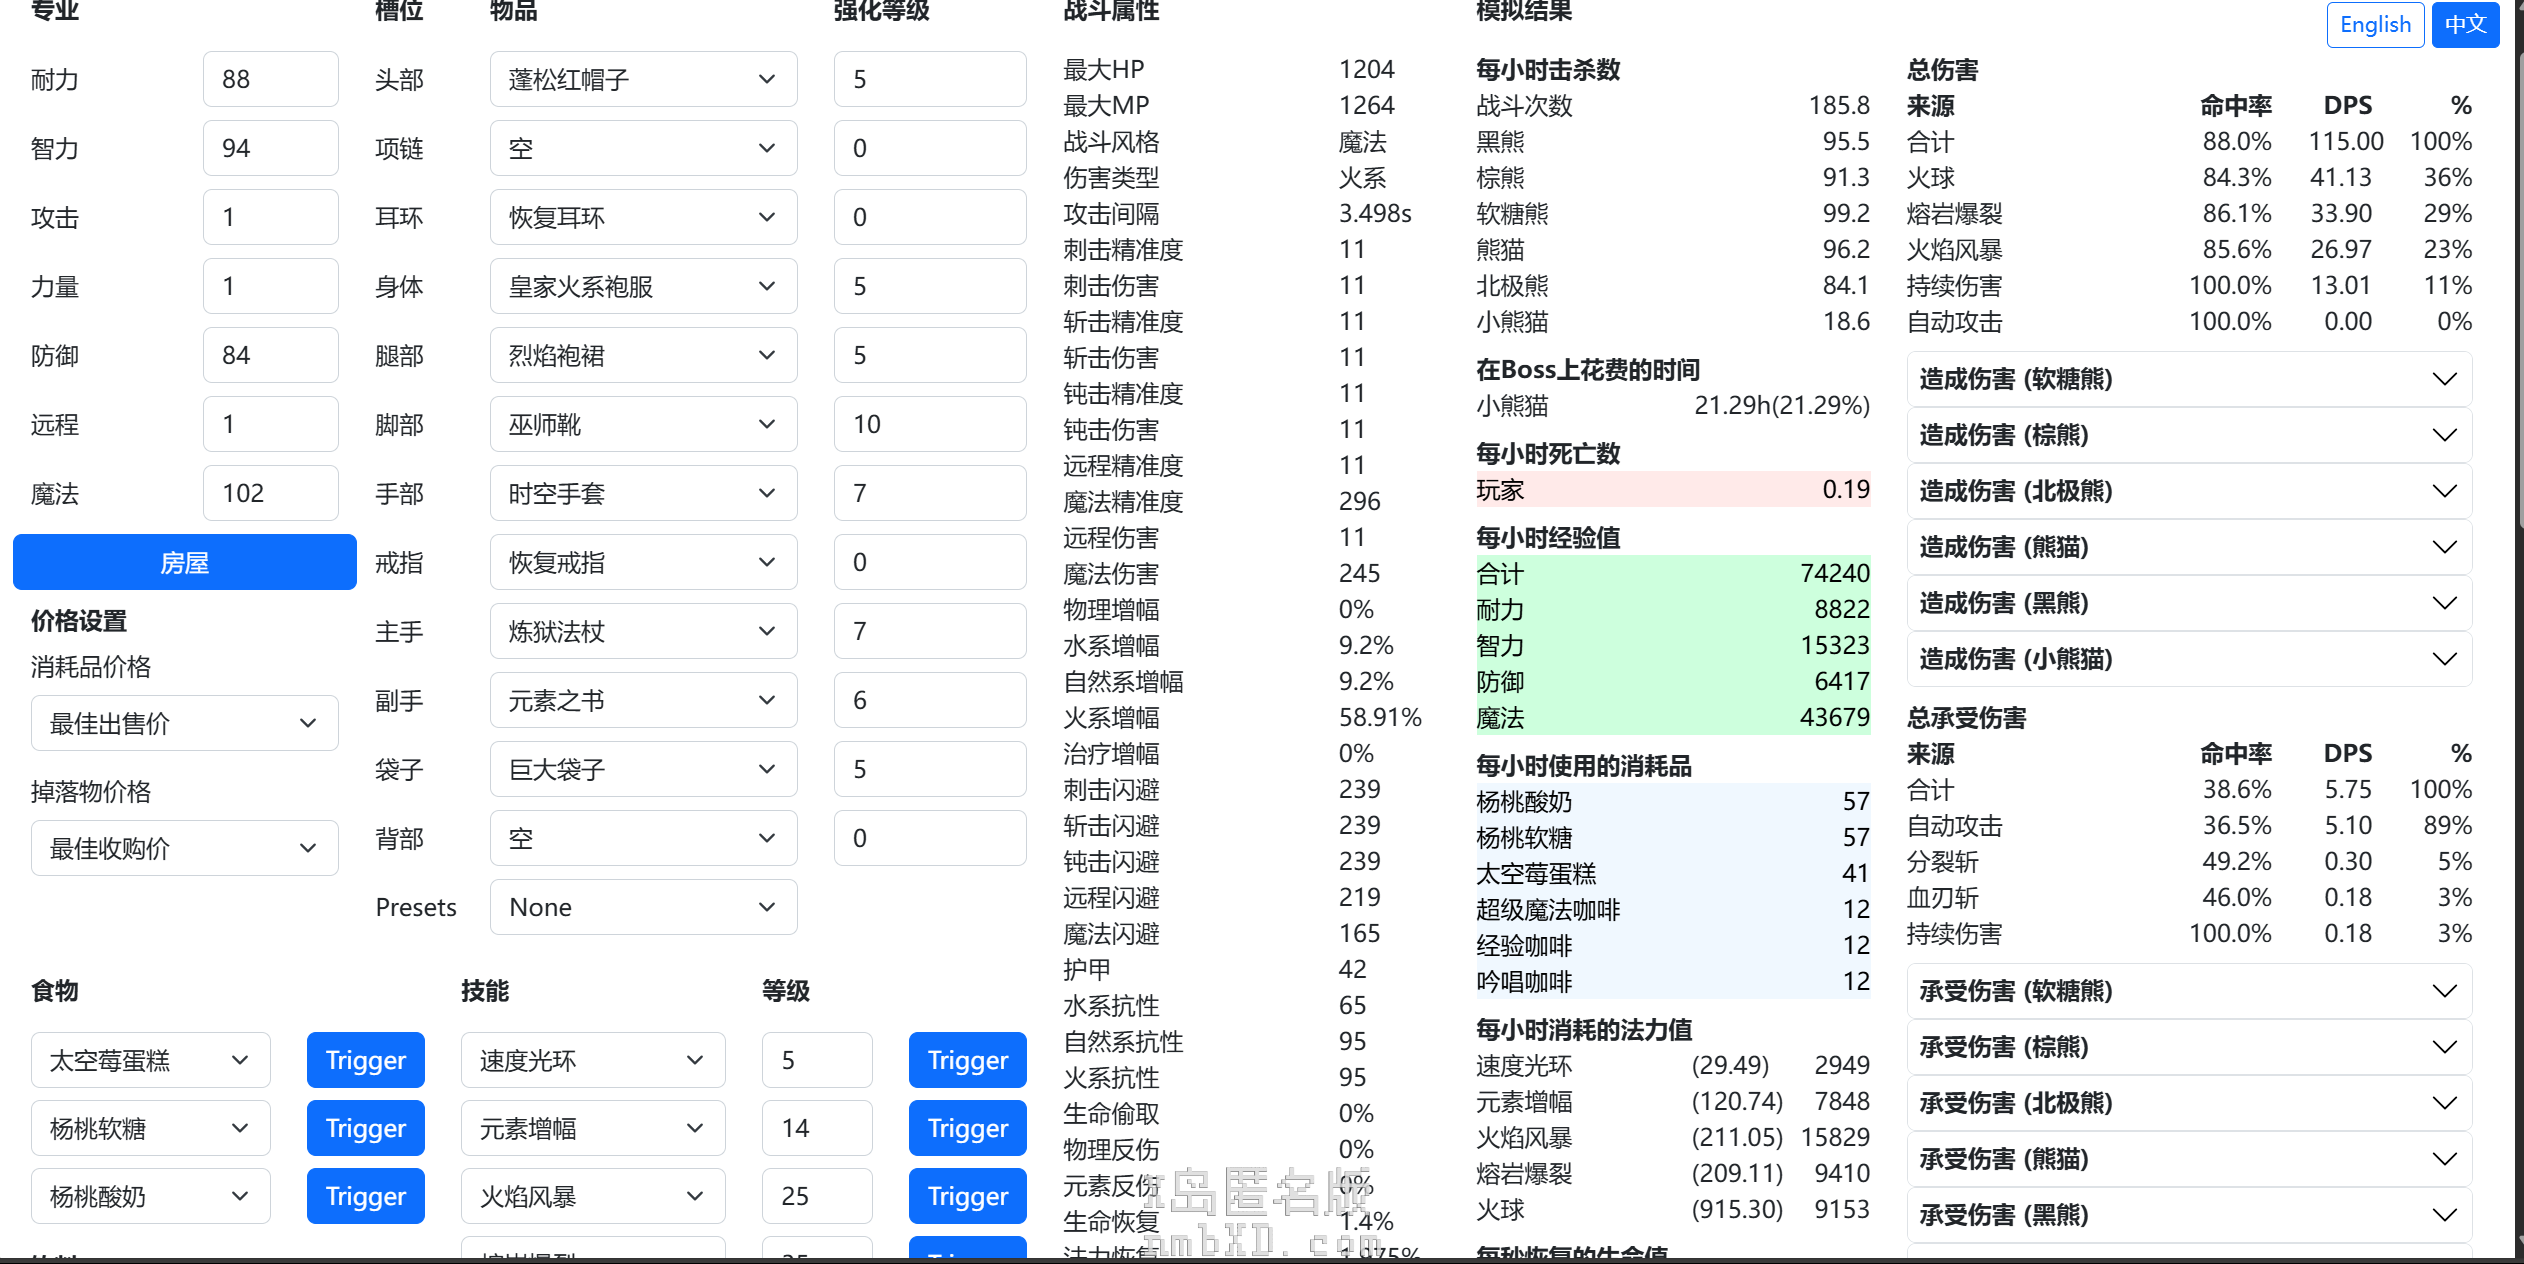
Task: Select the 火焰风暴 skill dropdown
Action: click(592, 1196)
